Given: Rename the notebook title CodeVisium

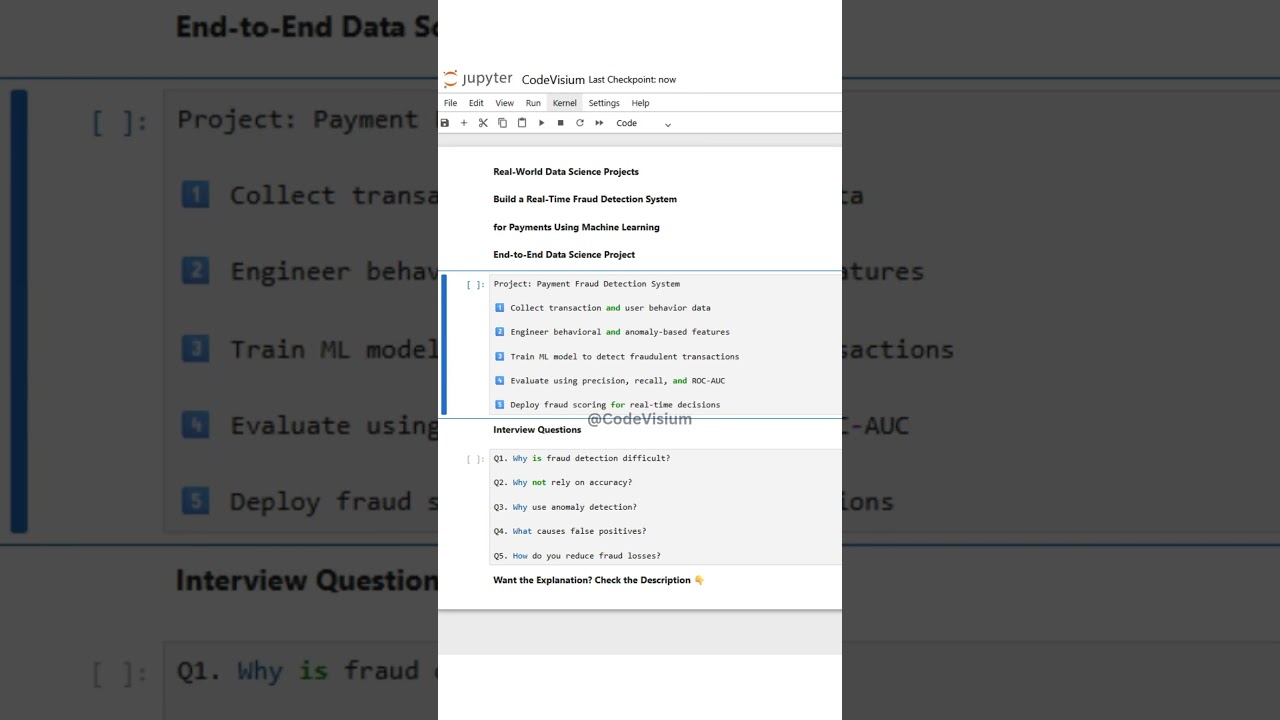Looking at the screenshot, I should pyautogui.click(x=553, y=80).
